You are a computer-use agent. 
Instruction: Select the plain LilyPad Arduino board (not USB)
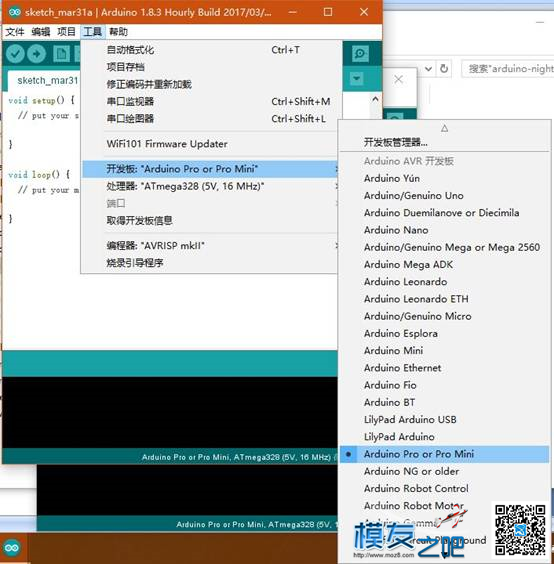444,437
